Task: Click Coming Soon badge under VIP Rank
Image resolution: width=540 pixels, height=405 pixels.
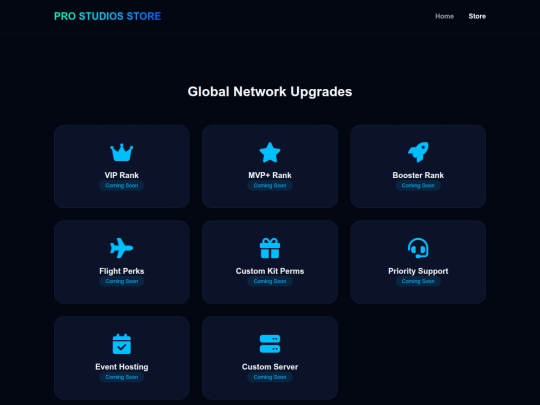Action: click(122, 185)
